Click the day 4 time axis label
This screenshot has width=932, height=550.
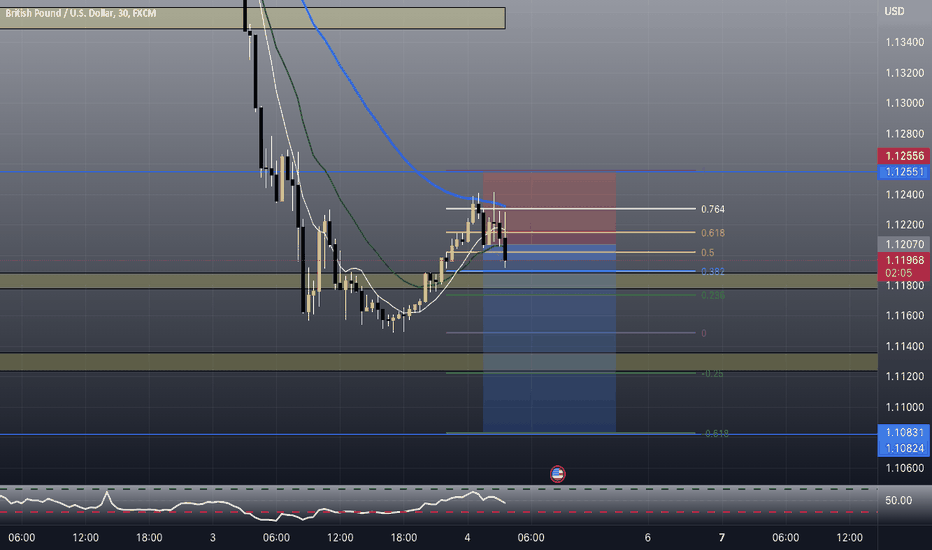(467, 538)
